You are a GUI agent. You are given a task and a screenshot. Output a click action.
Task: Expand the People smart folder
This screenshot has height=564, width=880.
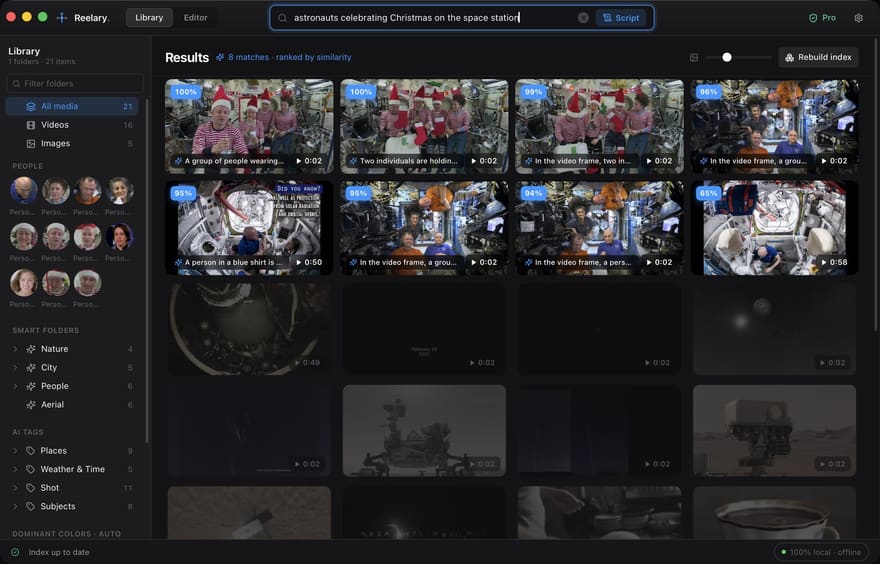(x=15, y=386)
